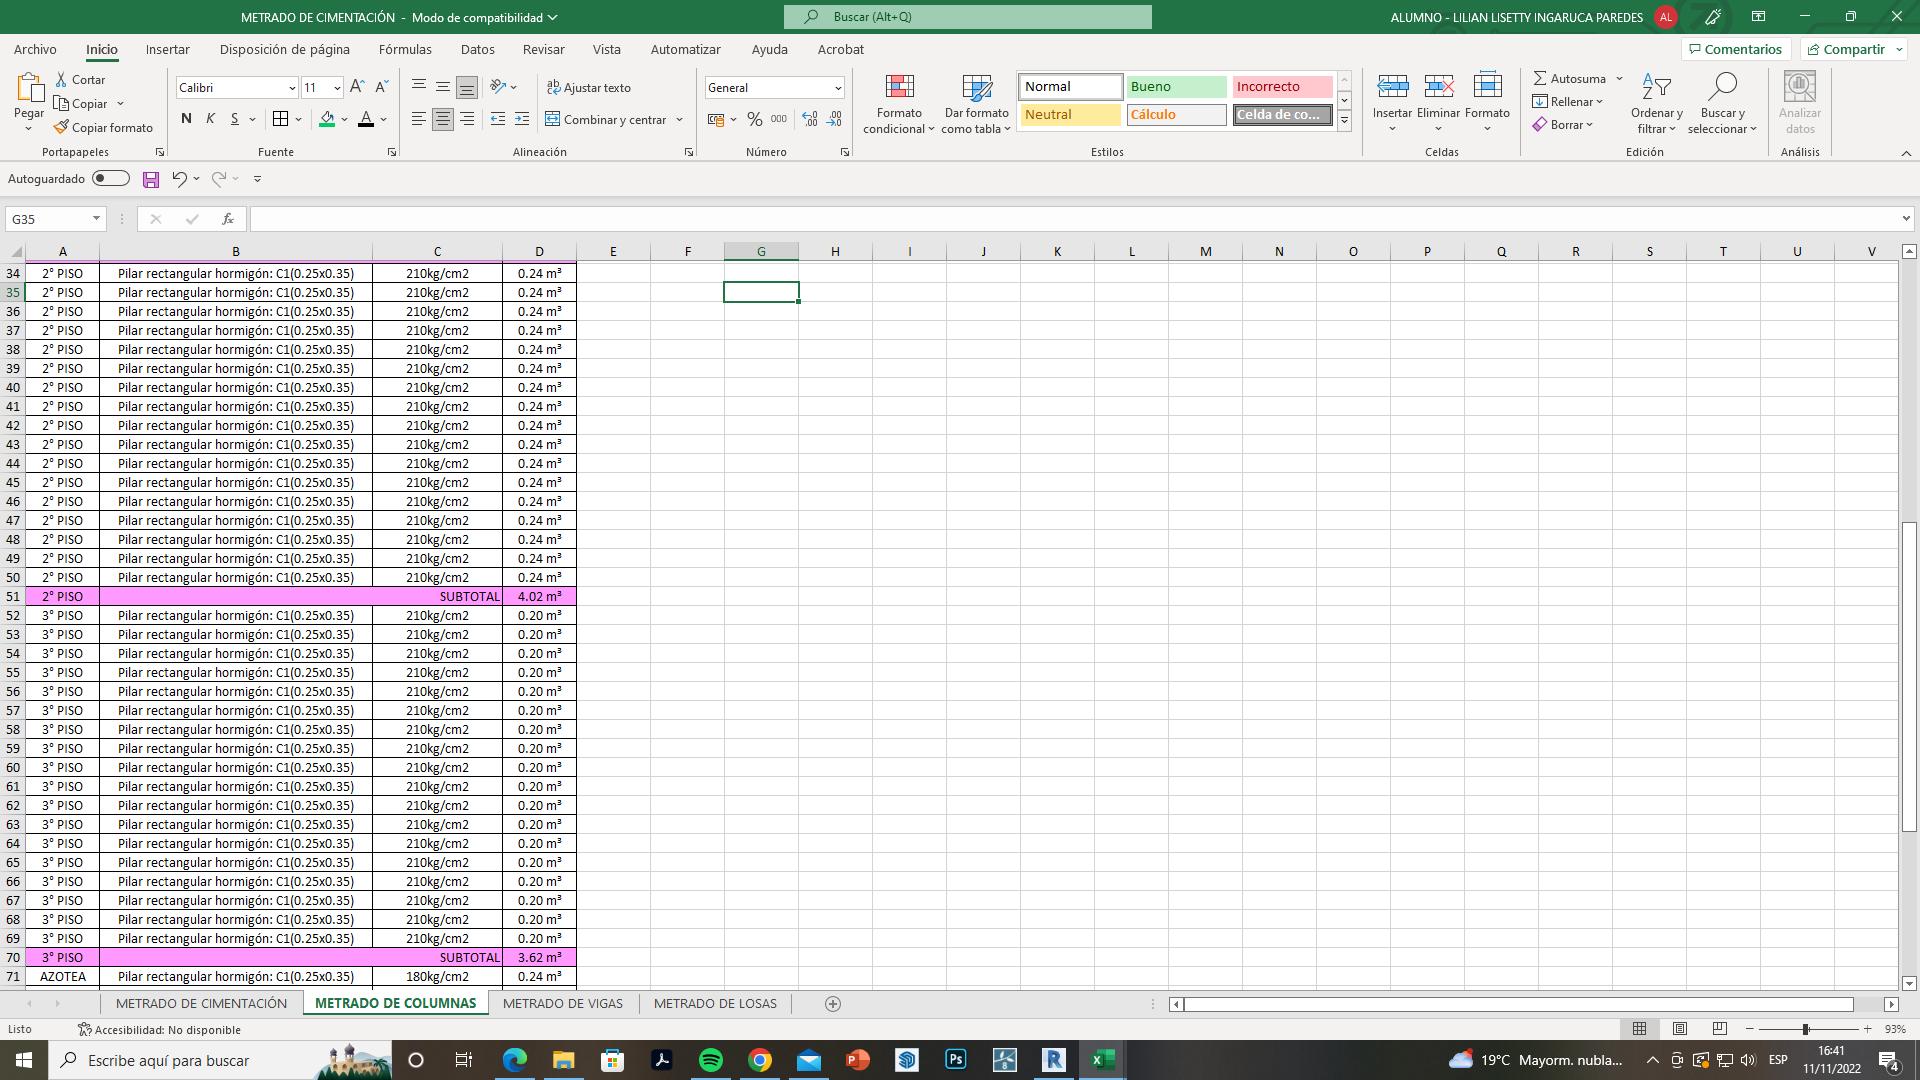The height and width of the screenshot is (1080, 1920).
Task: Open the Fórmulas ribbon tab
Action: [x=405, y=49]
